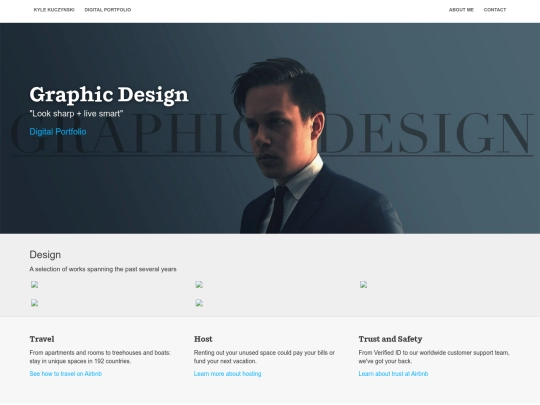Follow Learn more about hosting link
The width and height of the screenshot is (540, 405).
click(x=228, y=374)
